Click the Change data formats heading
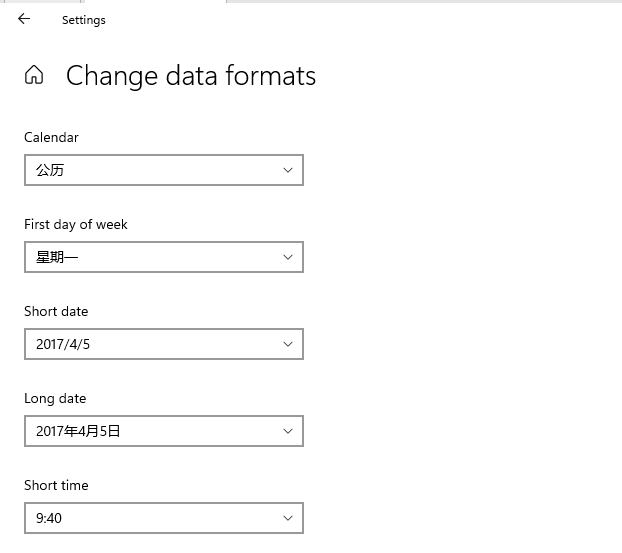This screenshot has width=622, height=553. click(x=190, y=76)
